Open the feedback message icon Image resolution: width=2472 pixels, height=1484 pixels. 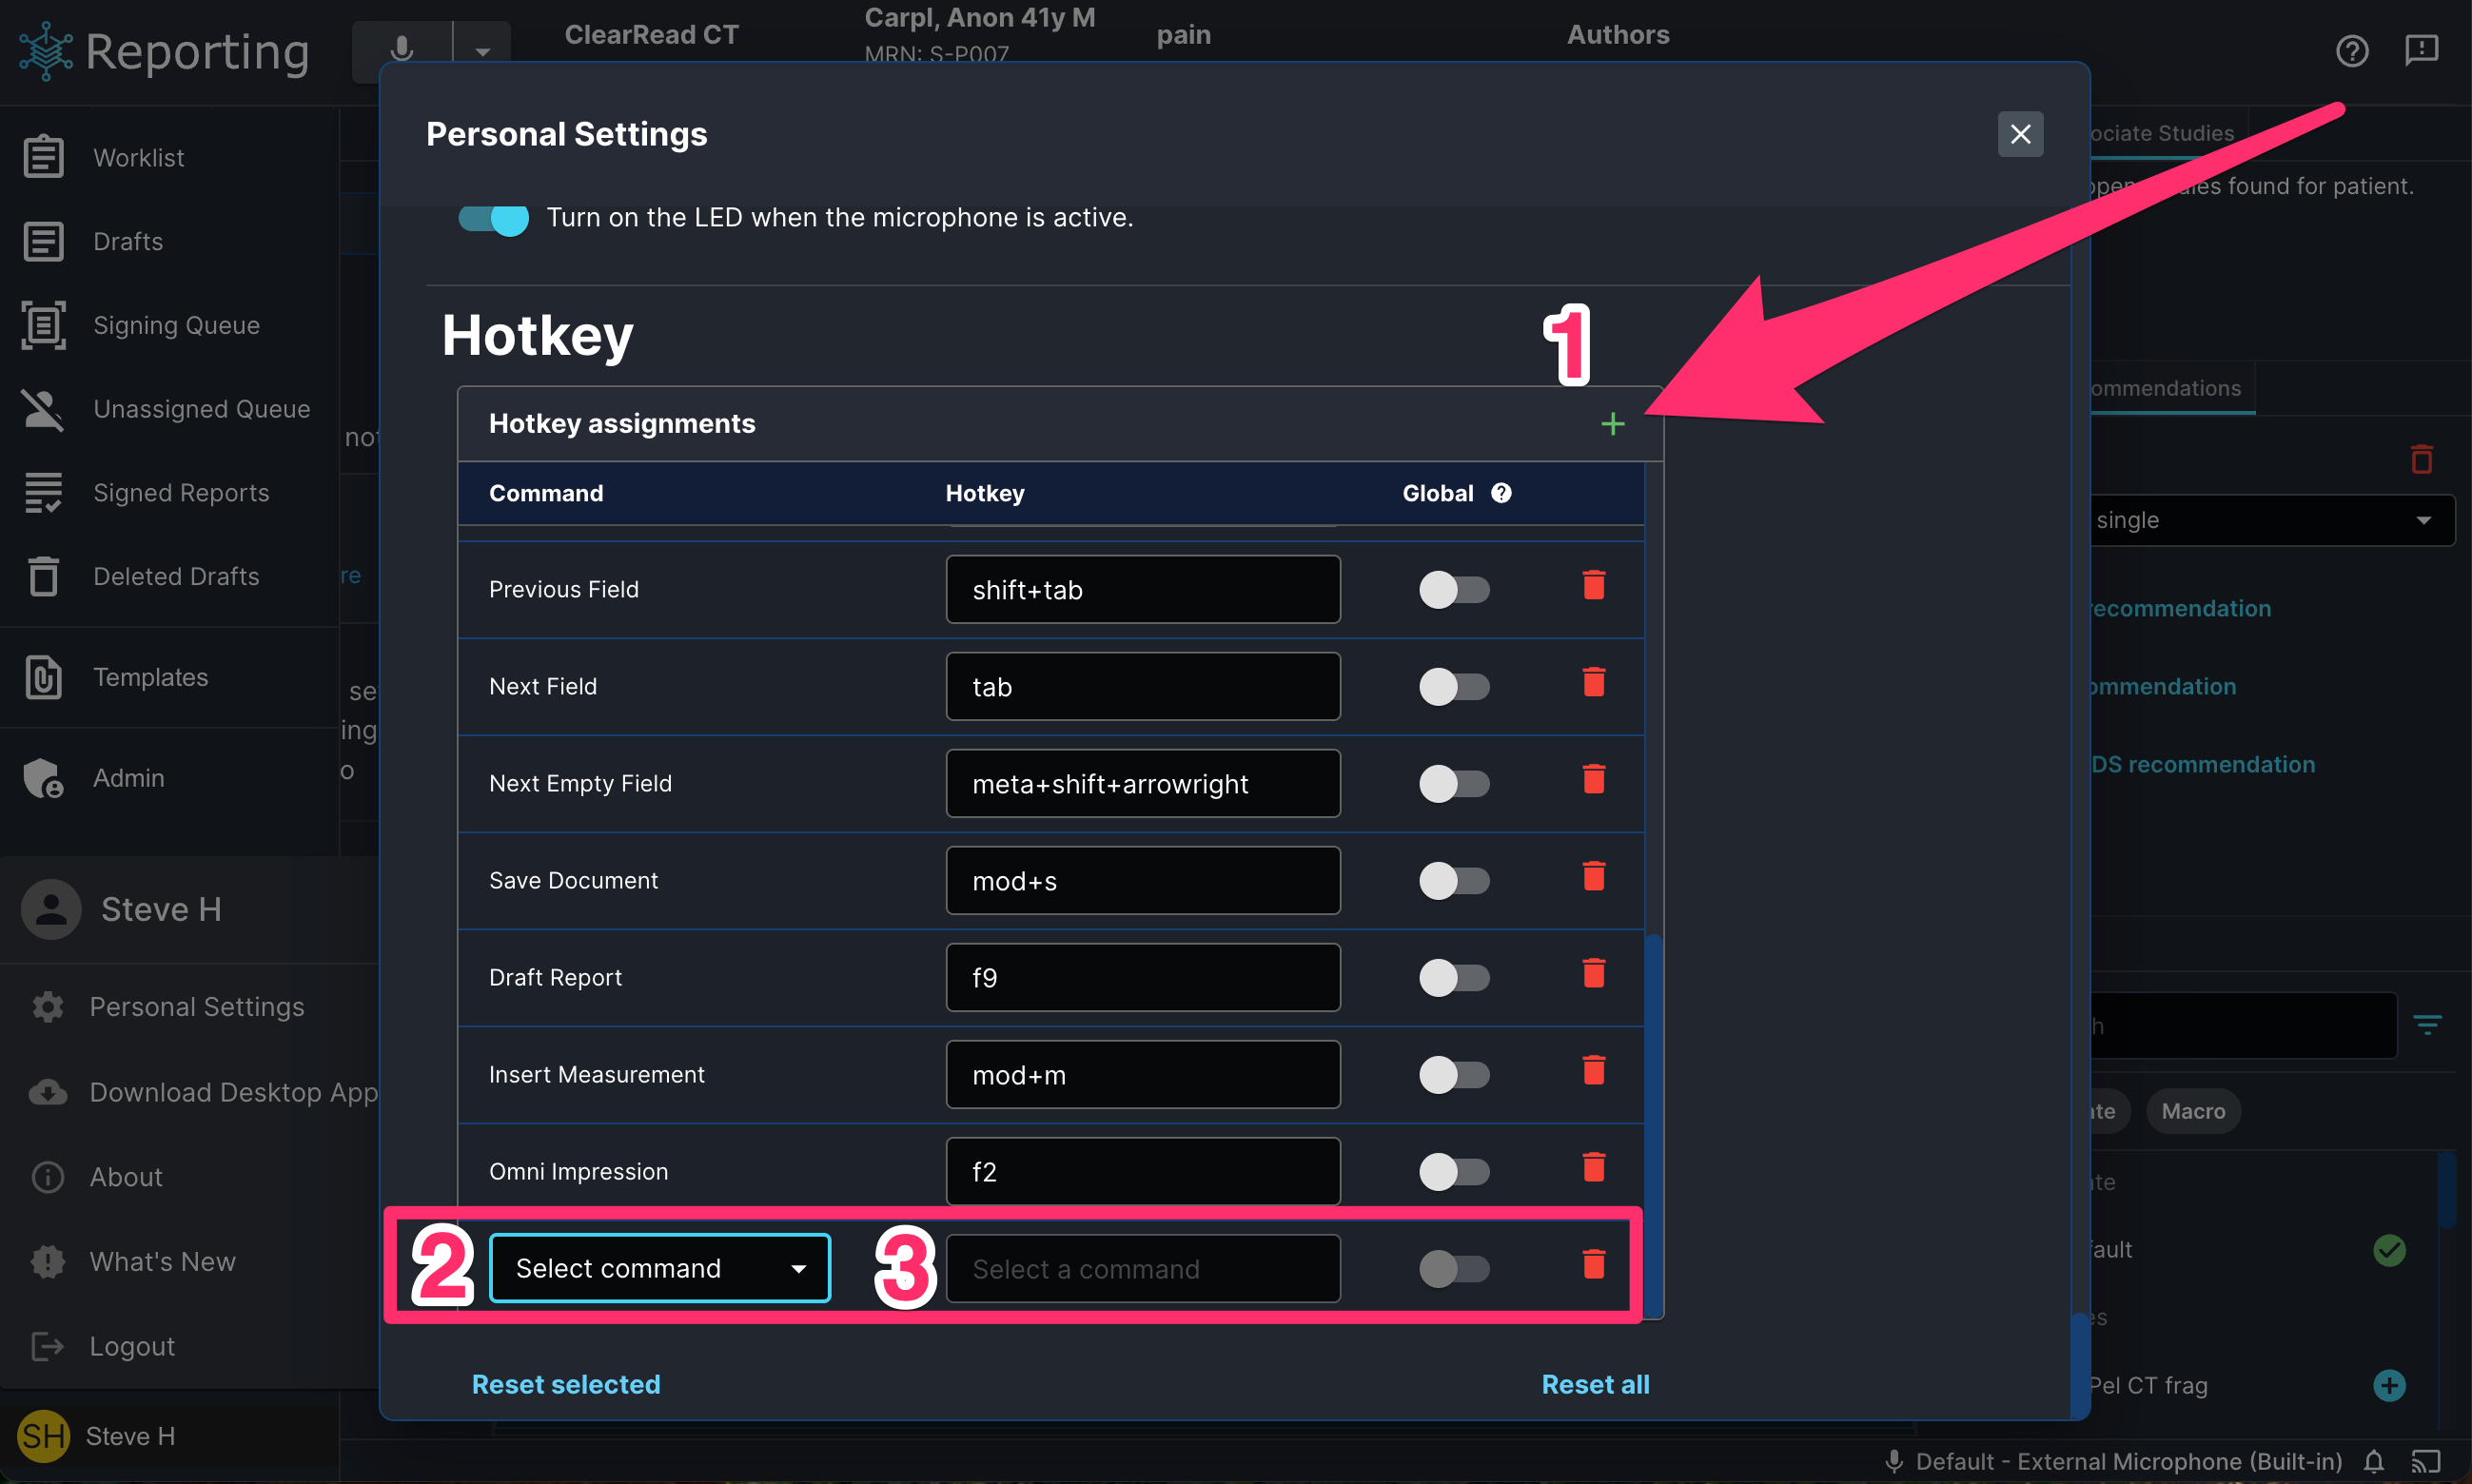coord(2421,50)
